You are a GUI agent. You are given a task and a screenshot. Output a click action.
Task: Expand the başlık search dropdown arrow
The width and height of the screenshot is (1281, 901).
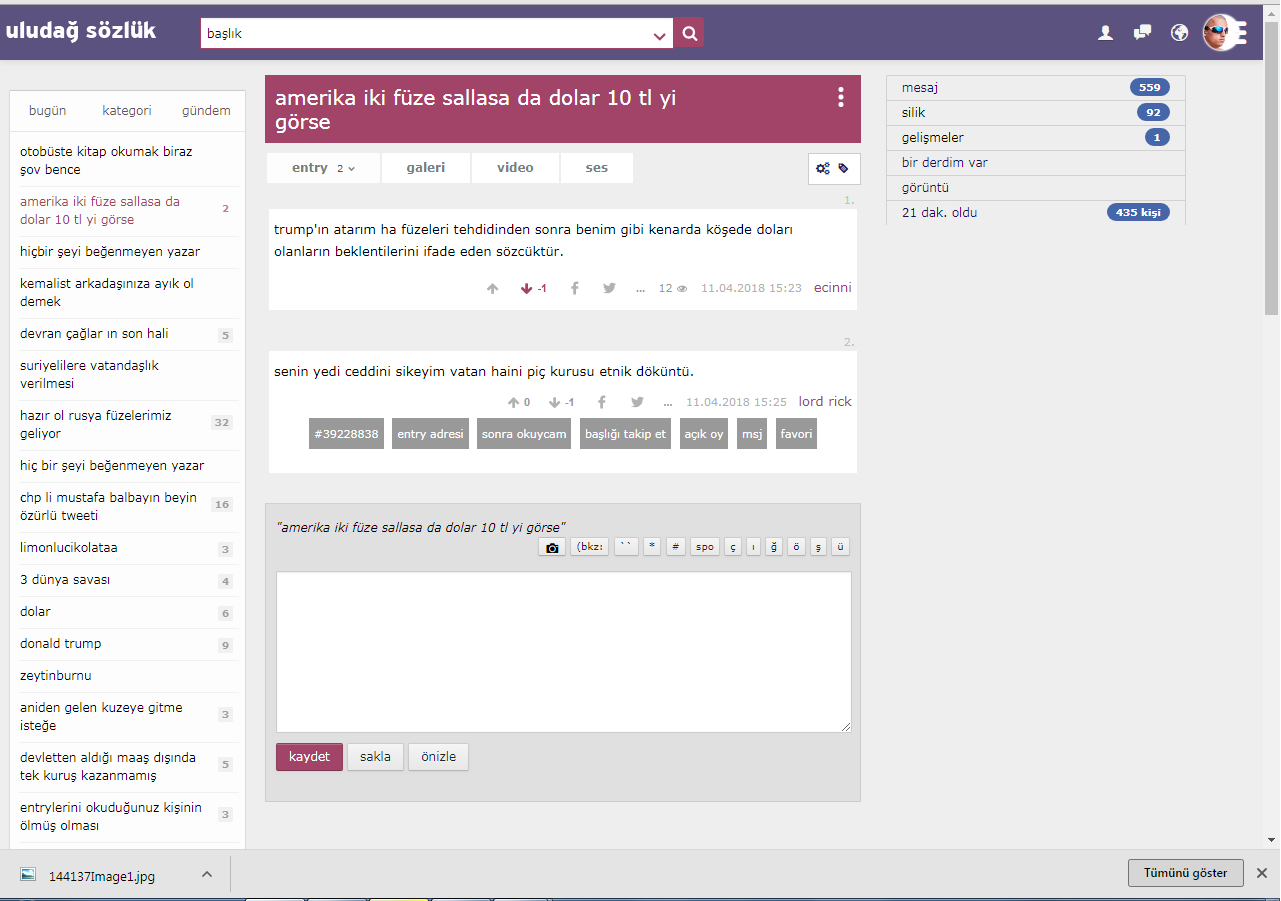click(660, 35)
